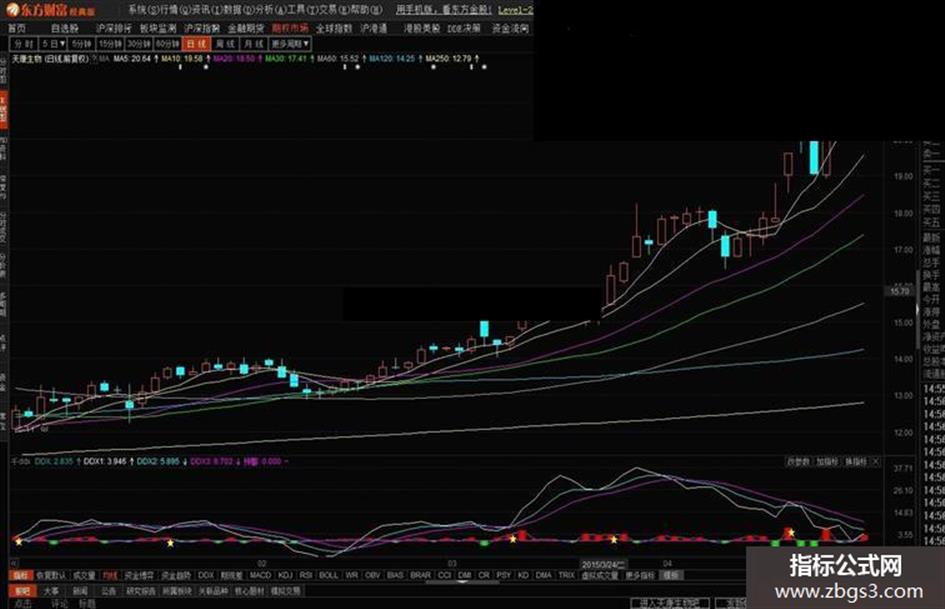The width and height of the screenshot is (945, 609).
Task: Select the 成交量 indicator tab
Action: [84, 576]
